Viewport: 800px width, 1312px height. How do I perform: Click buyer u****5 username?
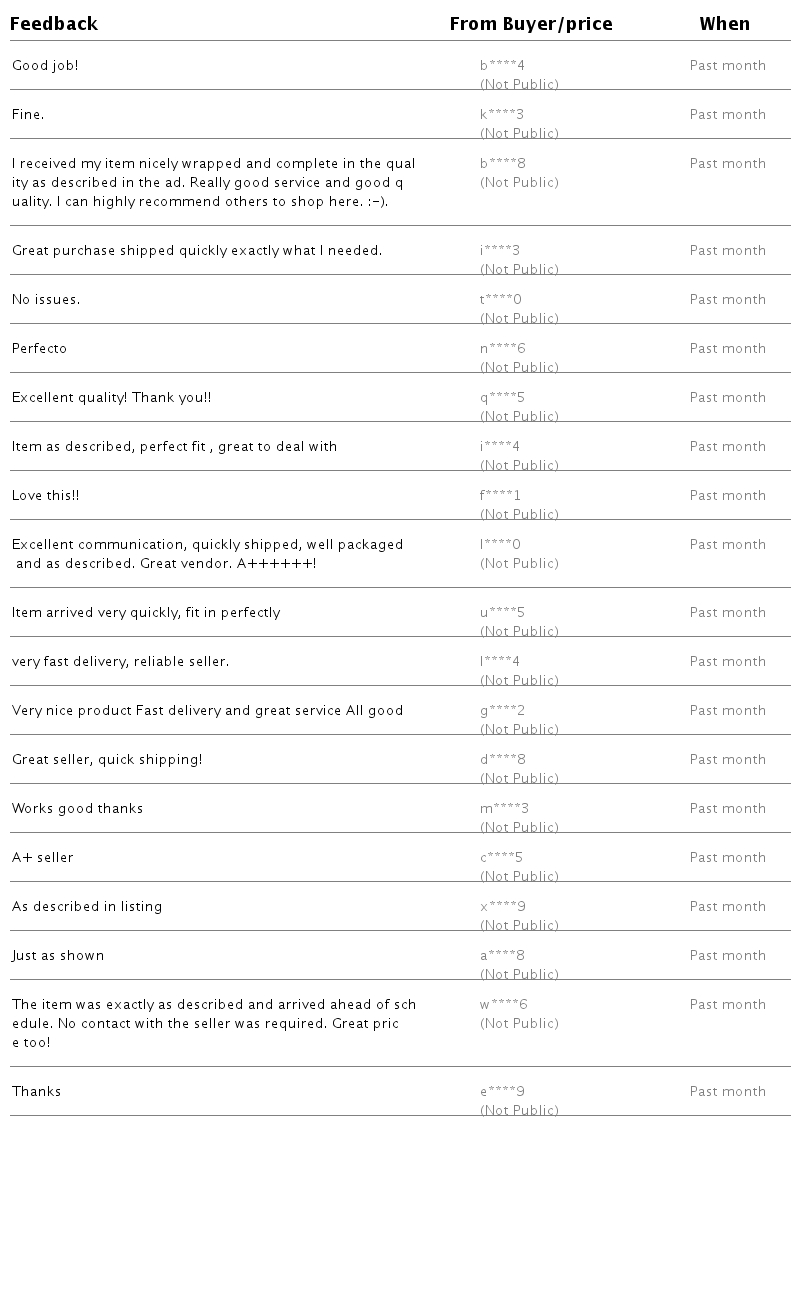[x=502, y=613]
